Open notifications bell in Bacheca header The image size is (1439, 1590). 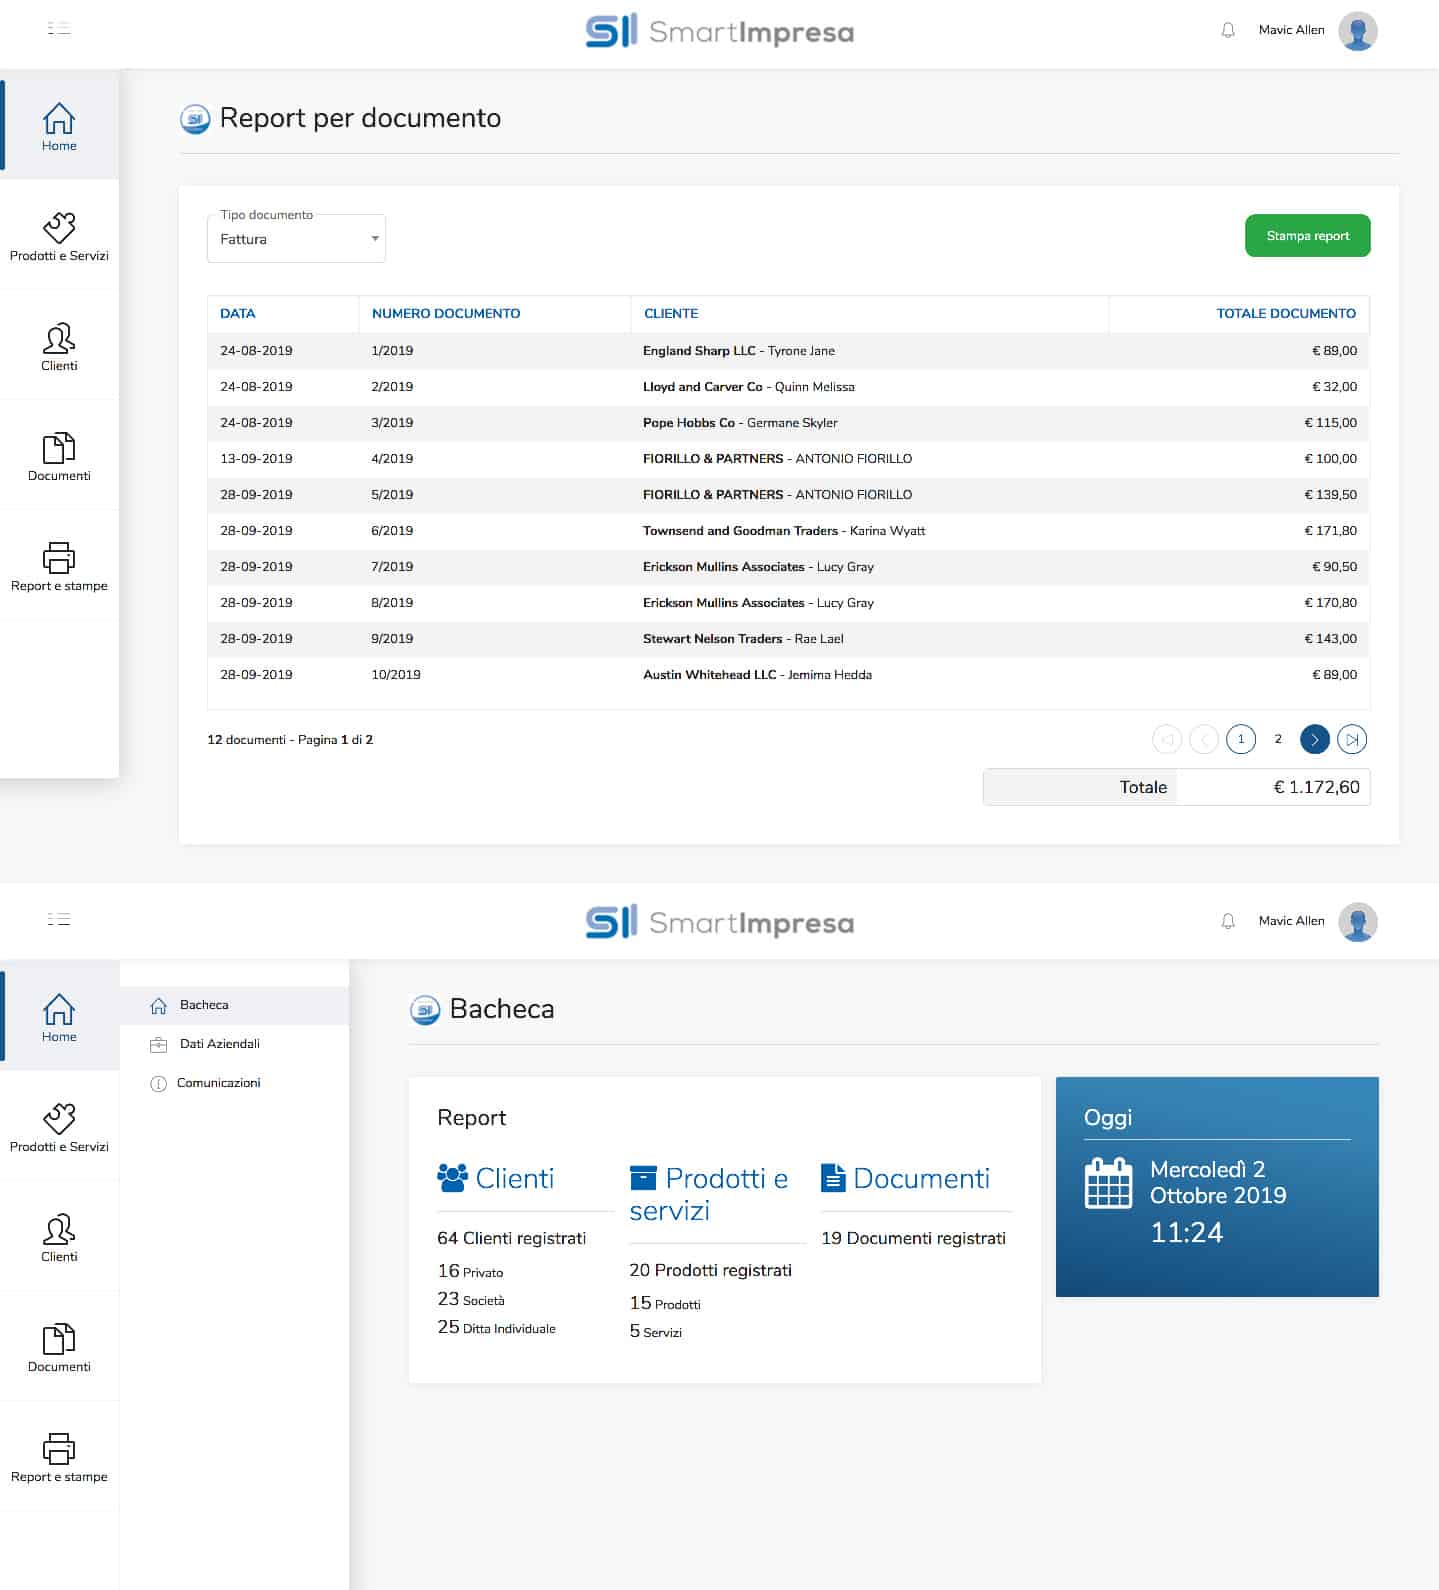point(1228,921)
